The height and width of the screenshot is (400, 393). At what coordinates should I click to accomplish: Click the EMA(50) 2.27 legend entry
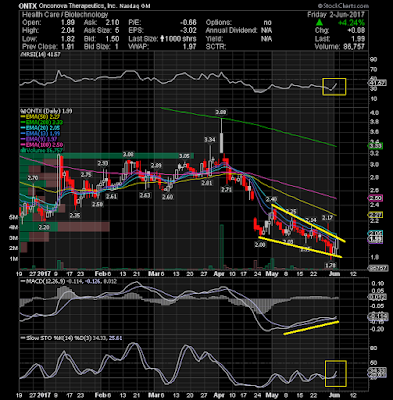point(41,117)
